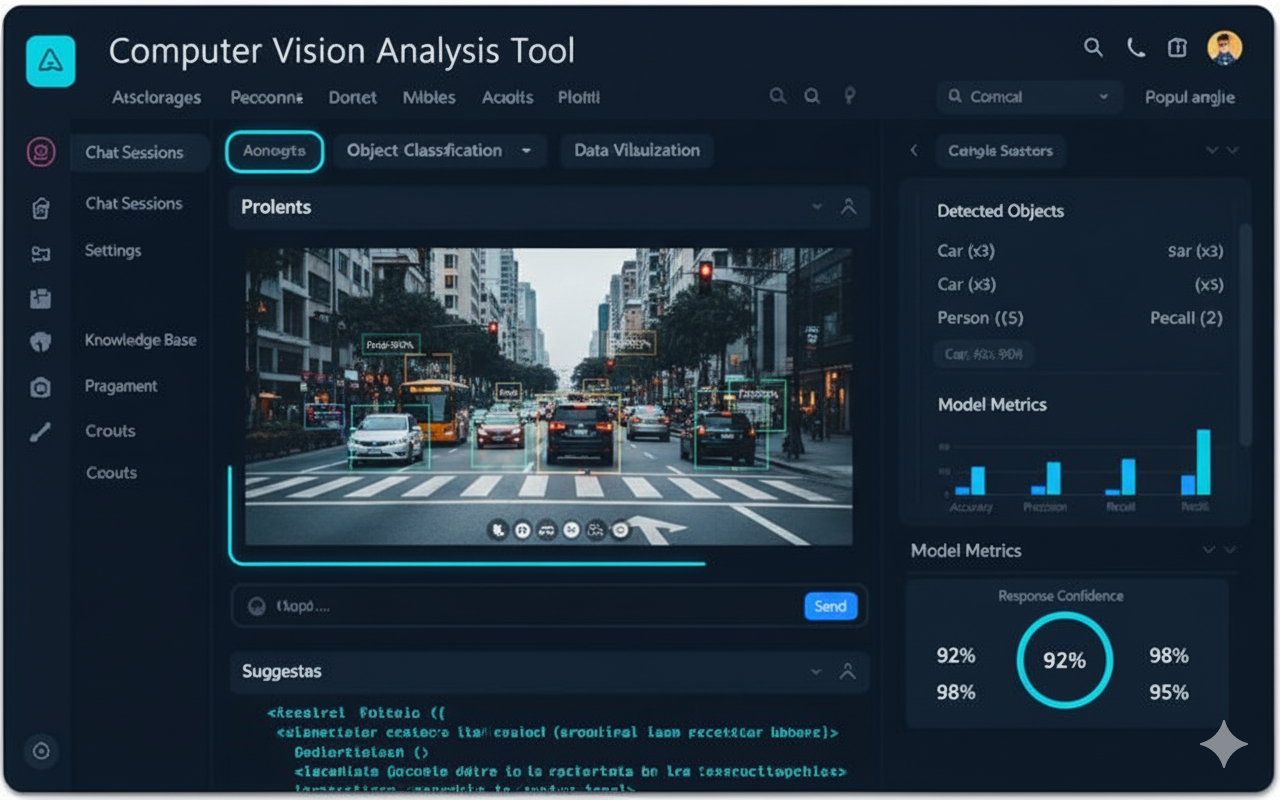Click sidebar icon beside Knowledge Base
1280x800 pixels.
click(x=40, y=342)
